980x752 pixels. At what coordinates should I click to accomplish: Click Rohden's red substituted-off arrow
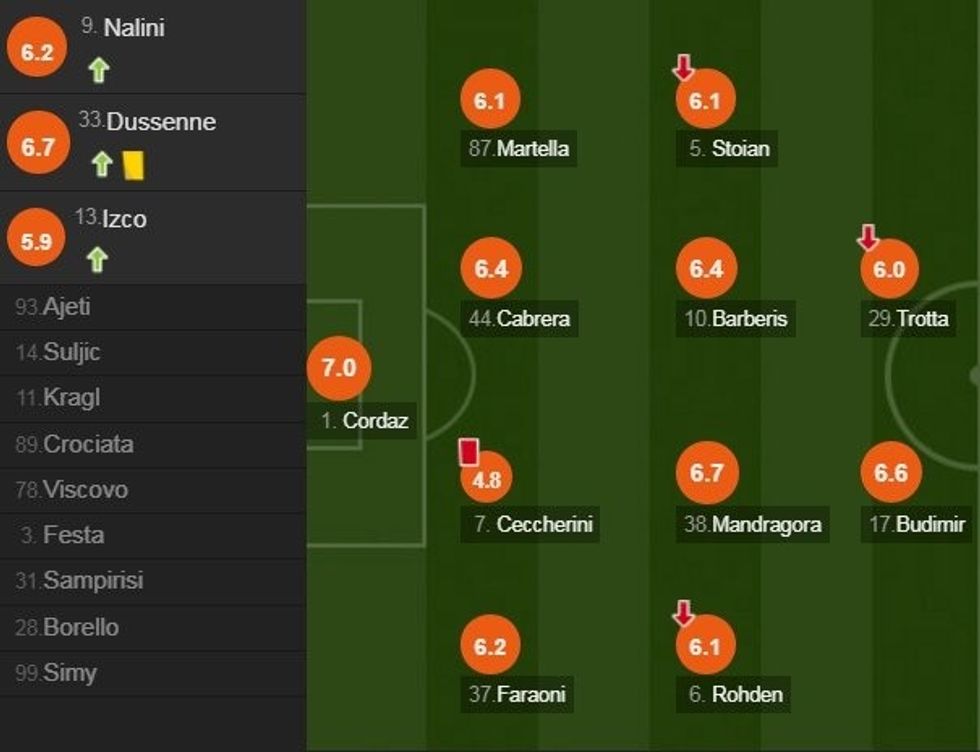click(683, 613)
